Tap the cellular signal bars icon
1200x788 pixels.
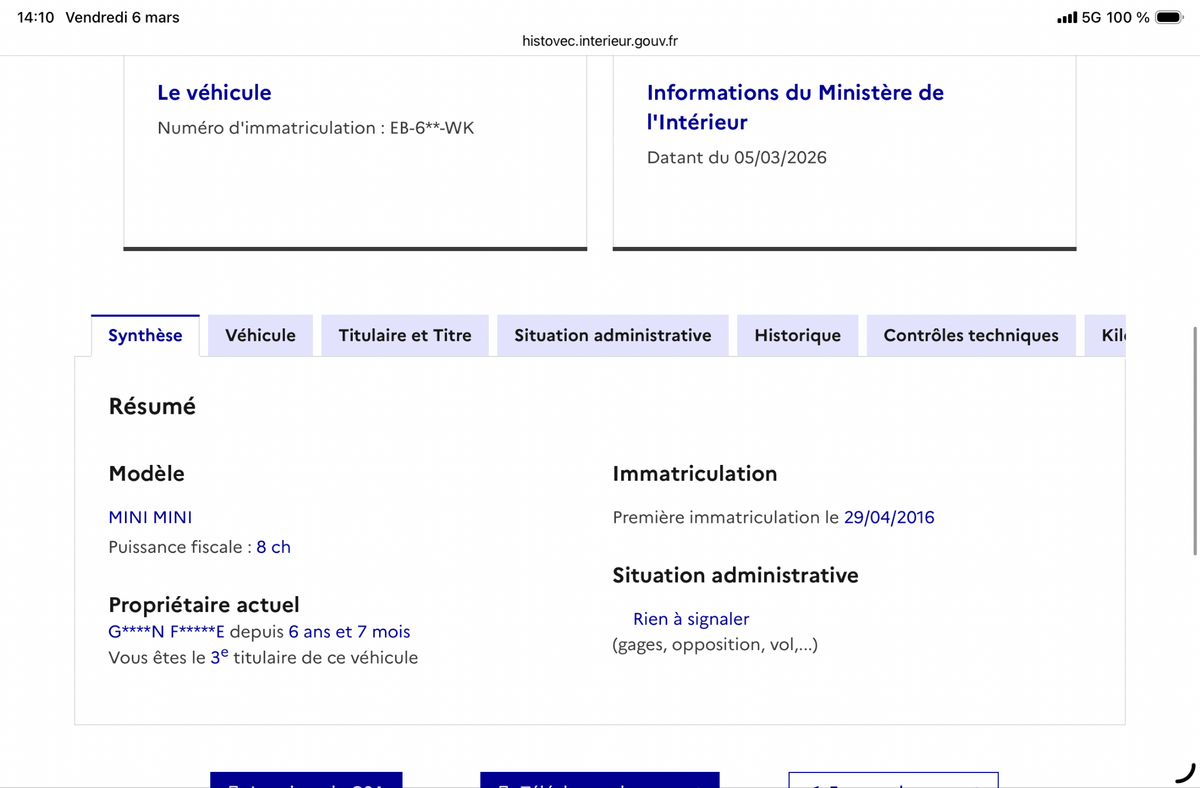click(1067, 17)
